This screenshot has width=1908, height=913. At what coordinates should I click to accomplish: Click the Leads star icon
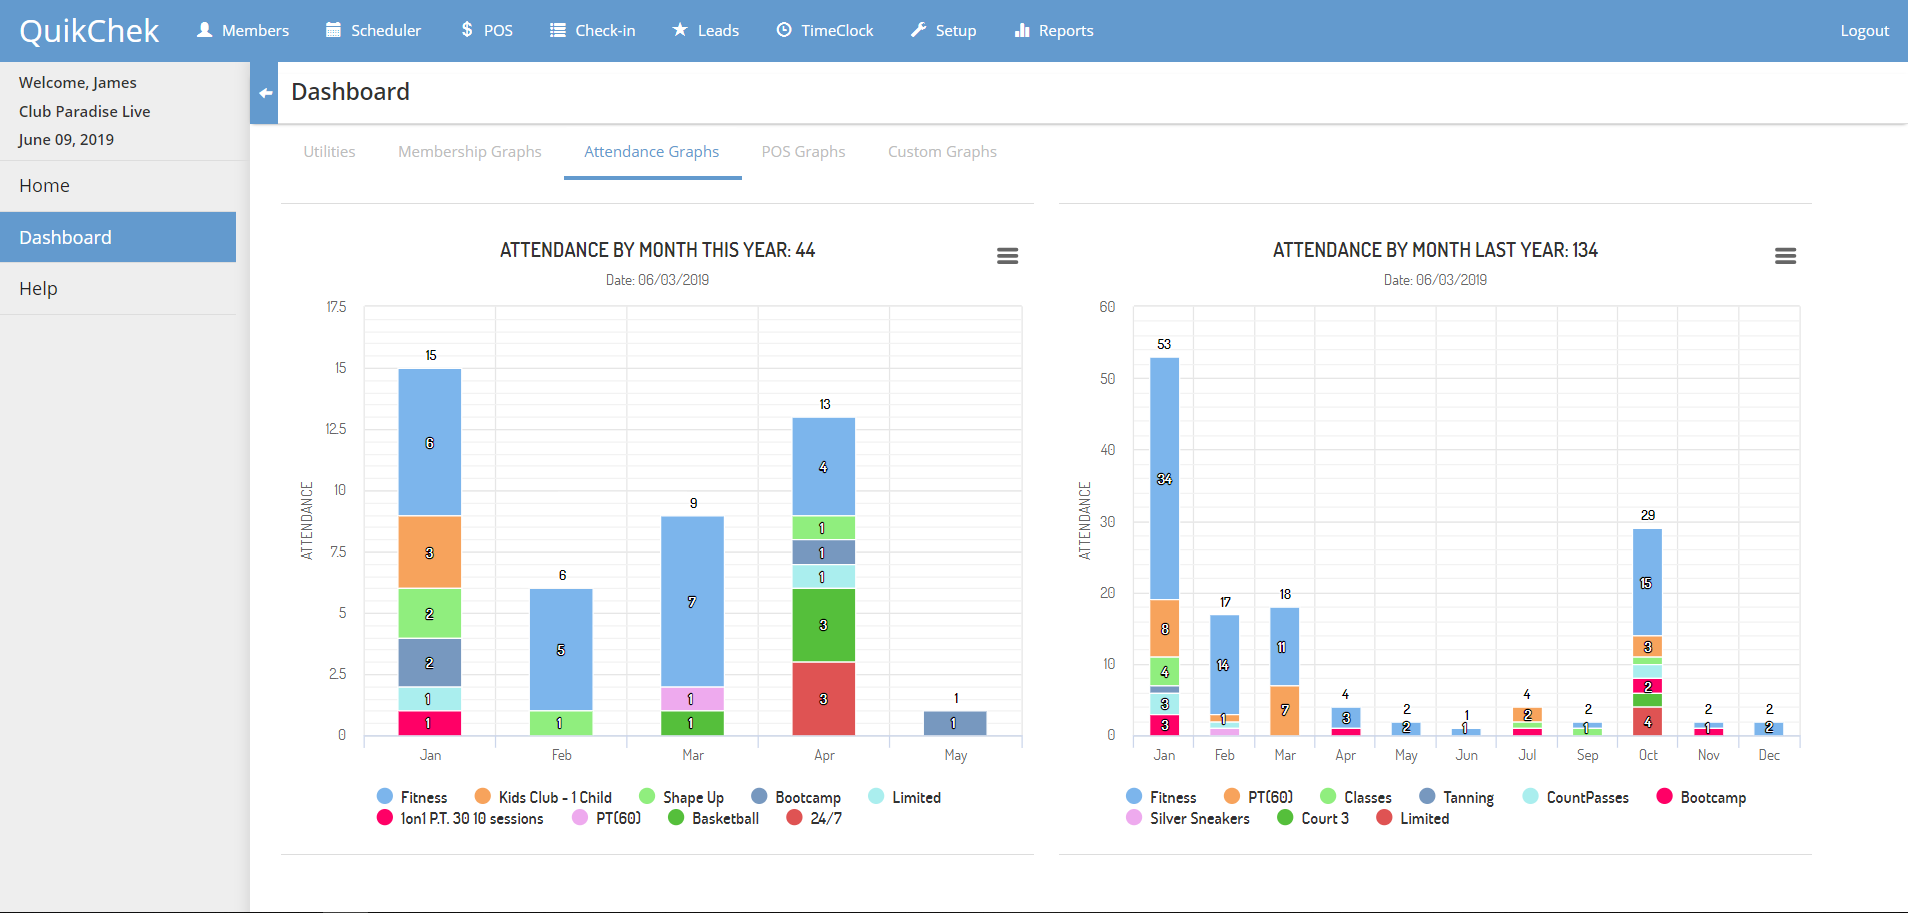680,30
